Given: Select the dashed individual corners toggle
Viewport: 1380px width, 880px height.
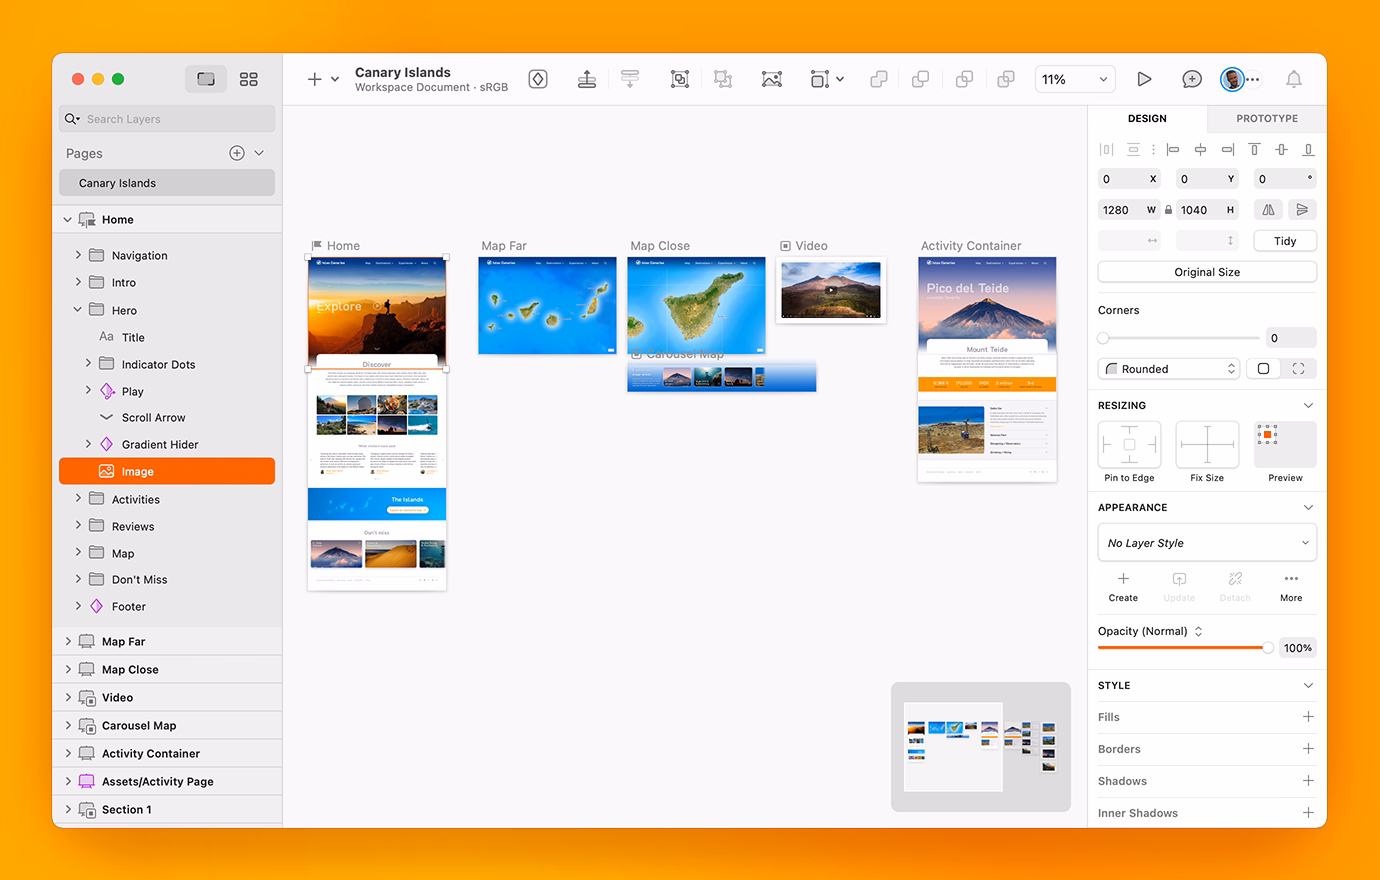Looking at the screenshot, I should tap(1298, 369).
